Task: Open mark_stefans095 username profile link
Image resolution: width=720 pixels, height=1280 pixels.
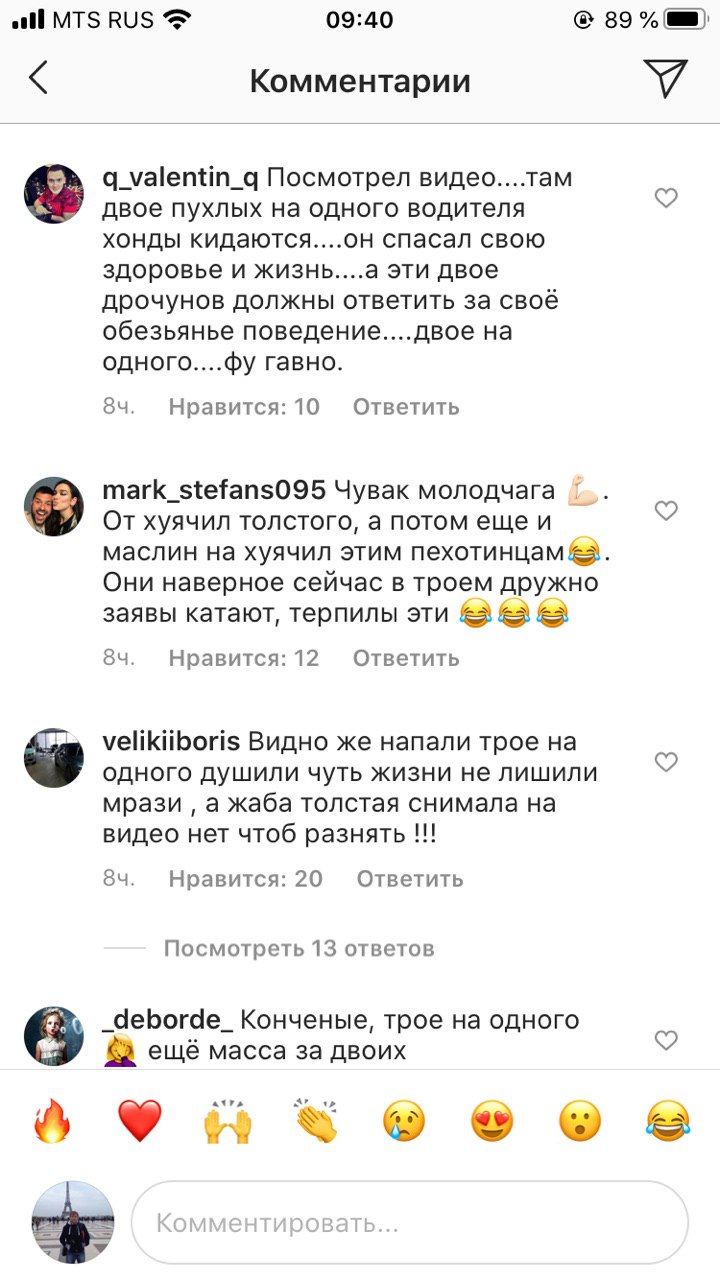Action: 214,490
